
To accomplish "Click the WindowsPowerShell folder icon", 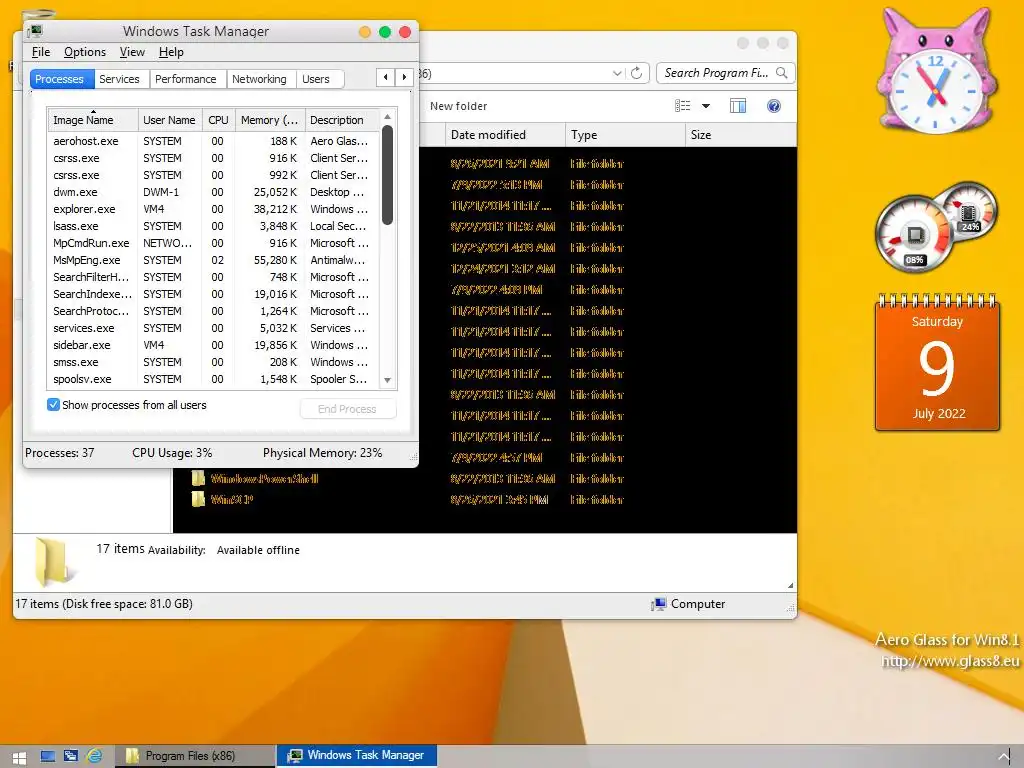I will 198,478.
